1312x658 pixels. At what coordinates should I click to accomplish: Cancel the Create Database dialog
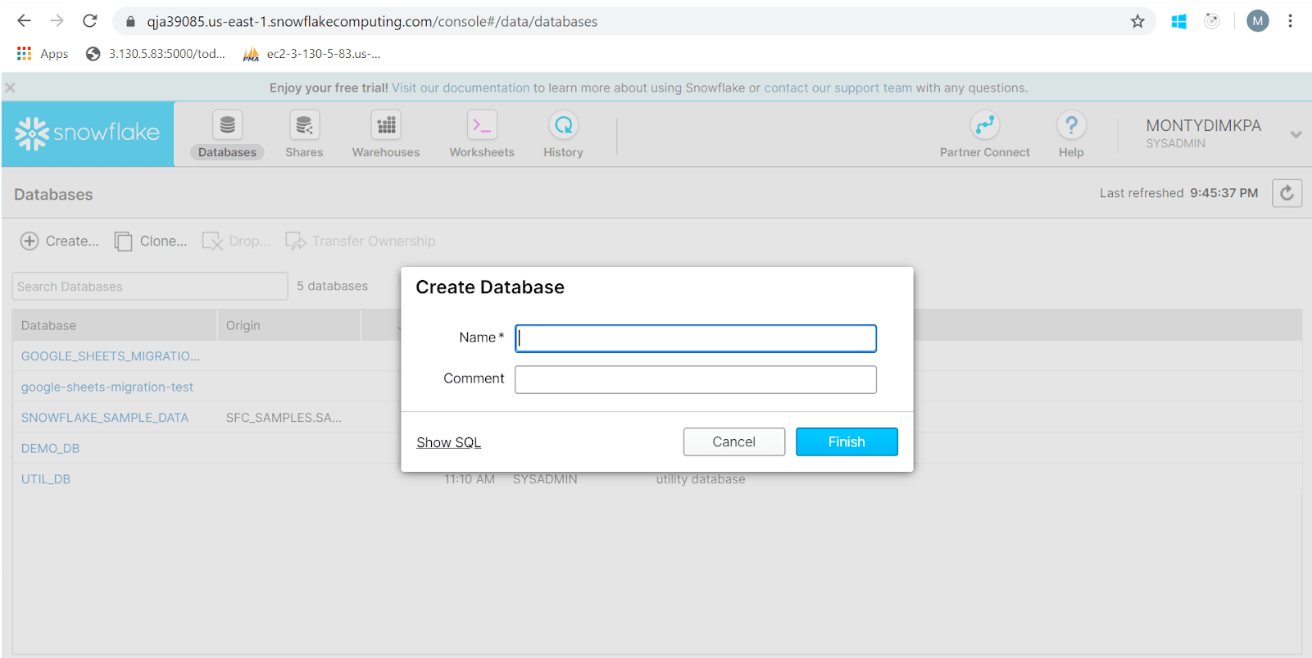point(733,441)
